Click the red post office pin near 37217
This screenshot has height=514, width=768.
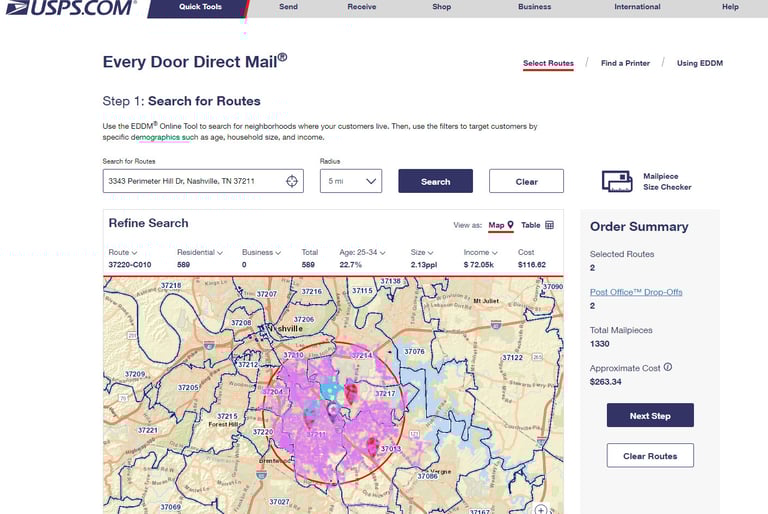[351, 391]
